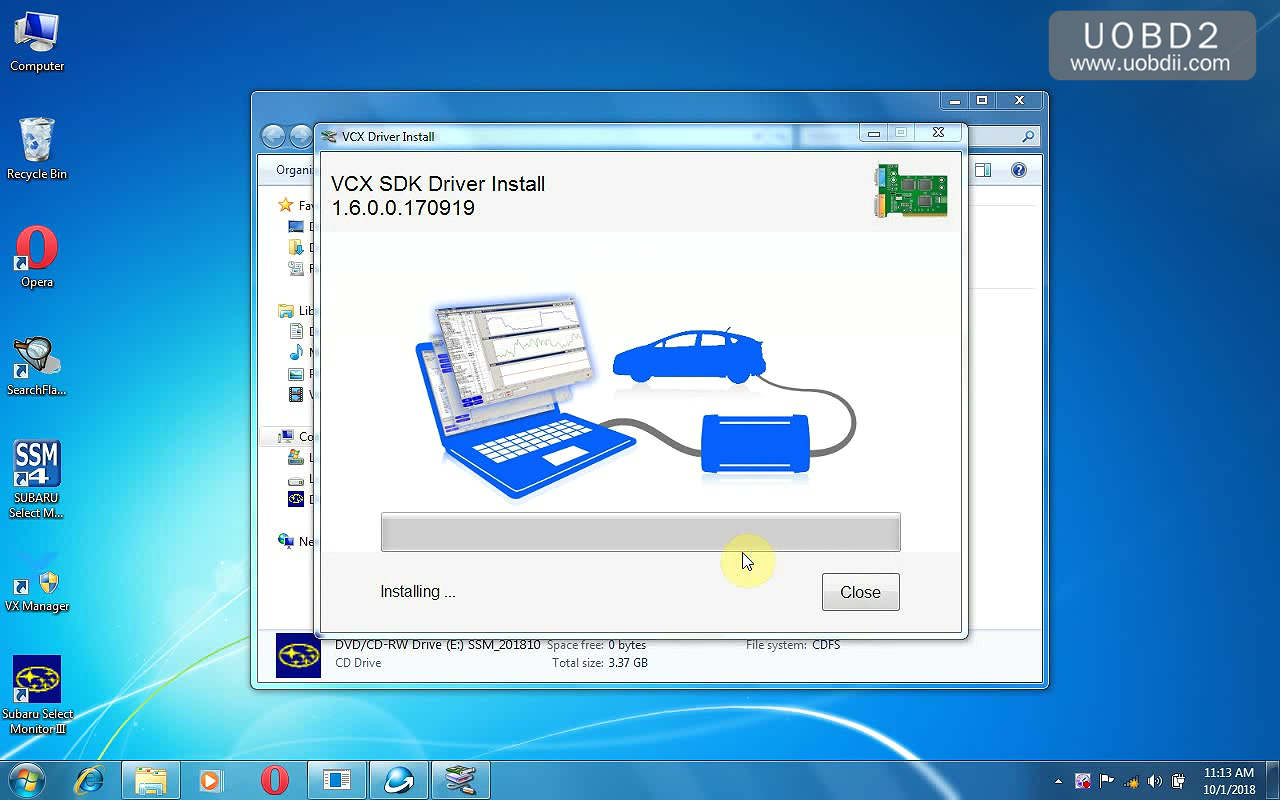
Task: Click the taskbar clock and date
Action: coord(1228,781)
